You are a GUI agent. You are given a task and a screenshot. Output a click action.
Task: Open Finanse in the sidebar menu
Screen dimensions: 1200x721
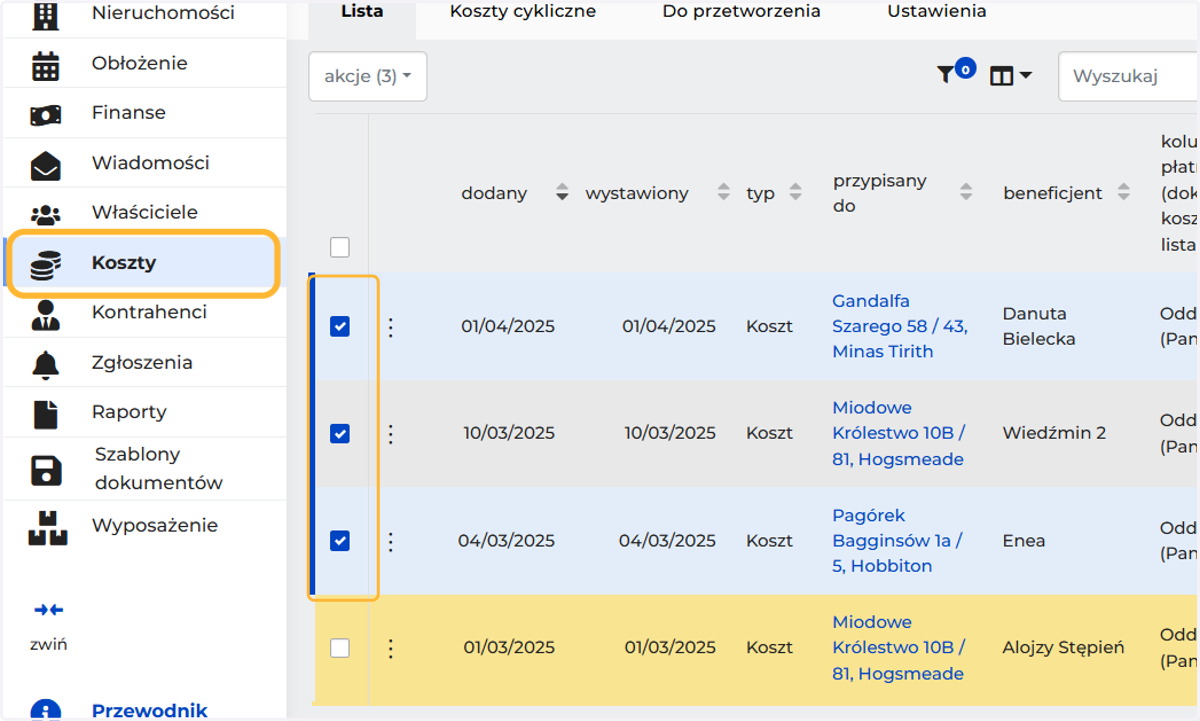(x=129, y=113)
